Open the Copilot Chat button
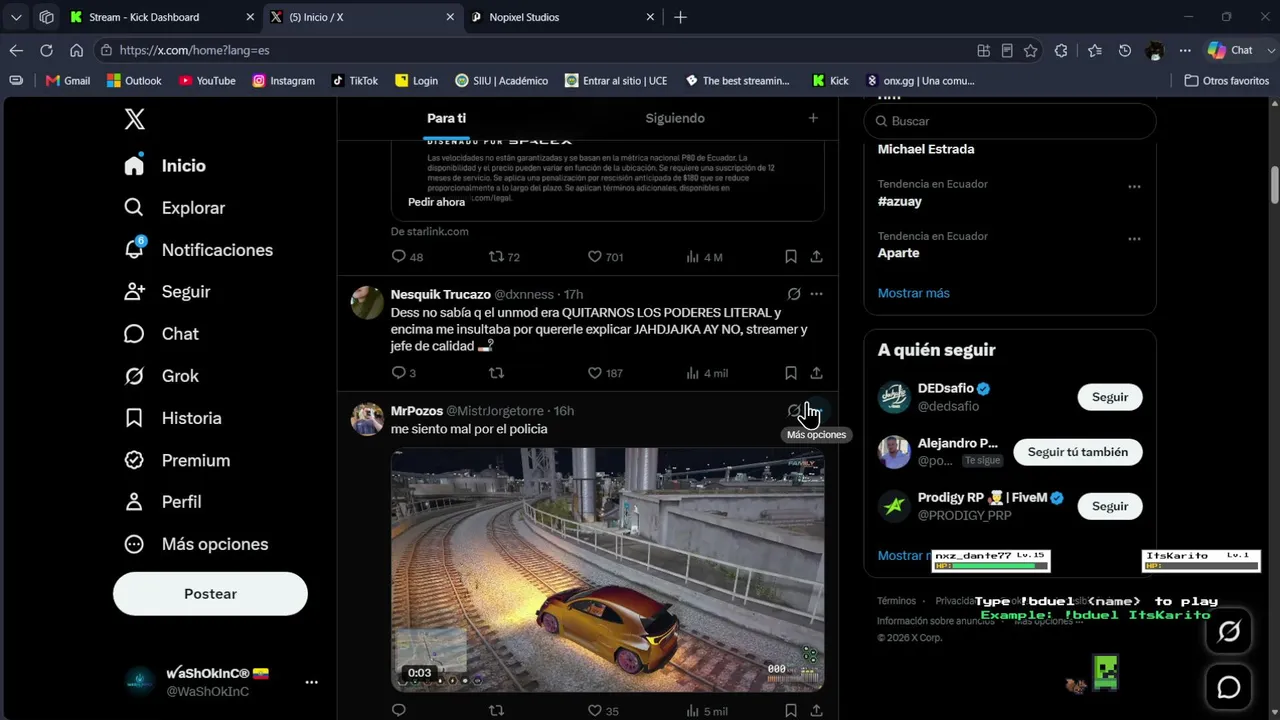 pos(1231,50)
